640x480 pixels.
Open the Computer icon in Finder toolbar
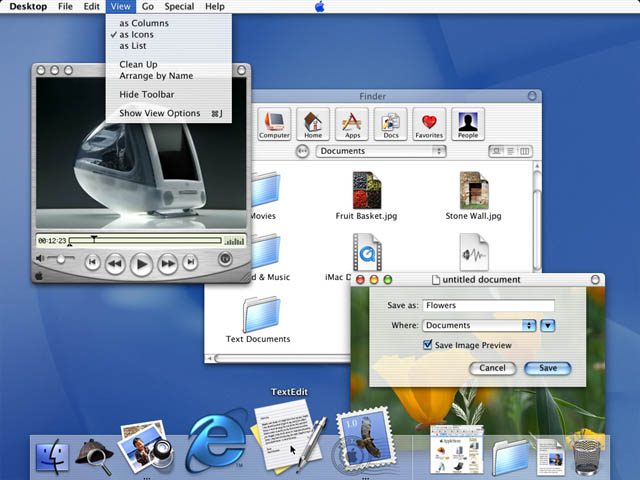click(274, 123)
